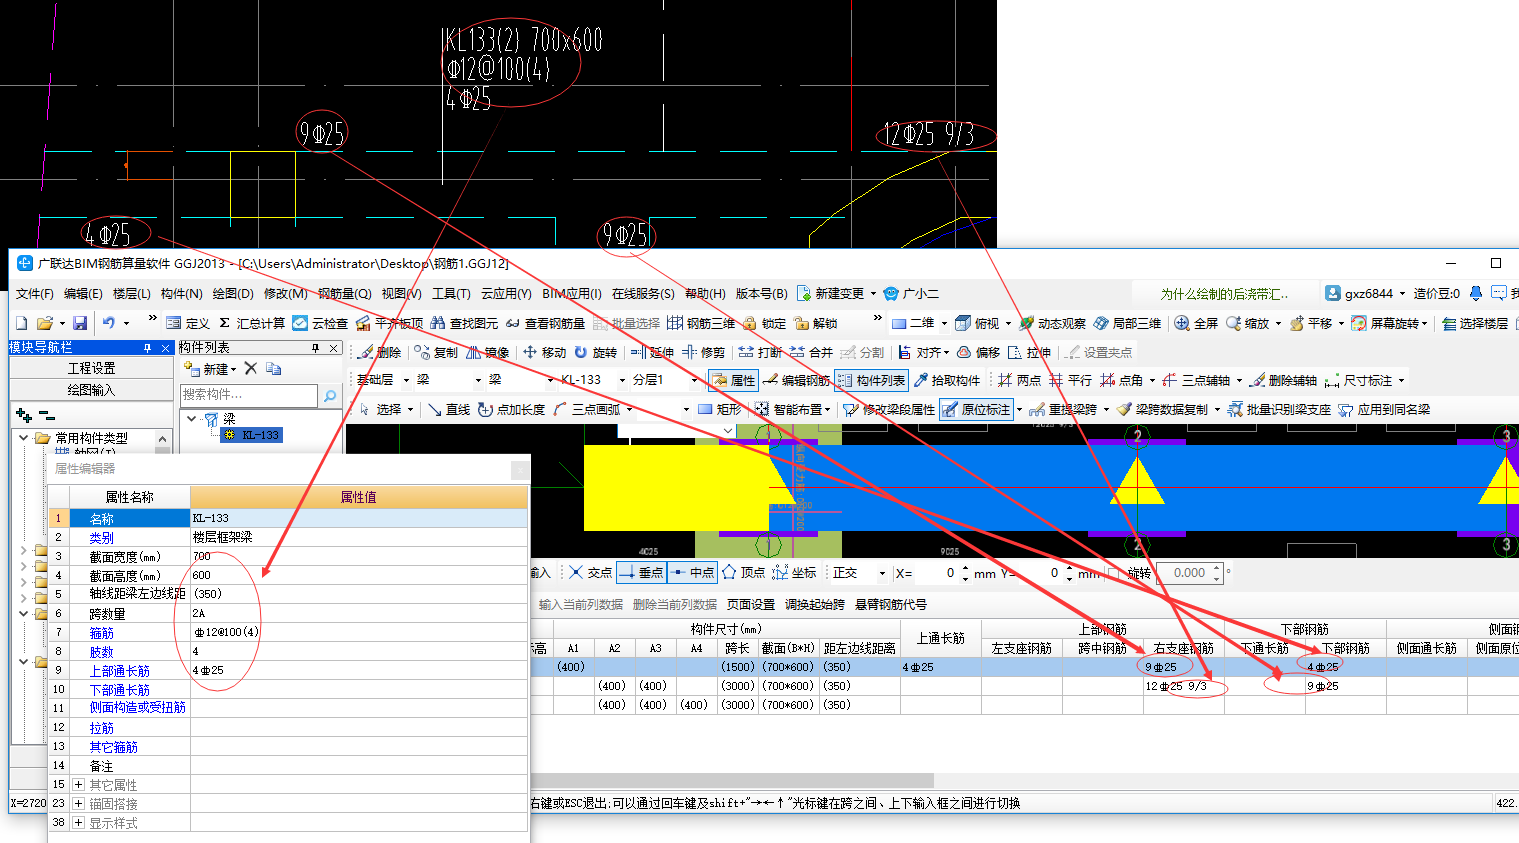Expand 锚固搭接 row in property editor

tap(78, 804)
